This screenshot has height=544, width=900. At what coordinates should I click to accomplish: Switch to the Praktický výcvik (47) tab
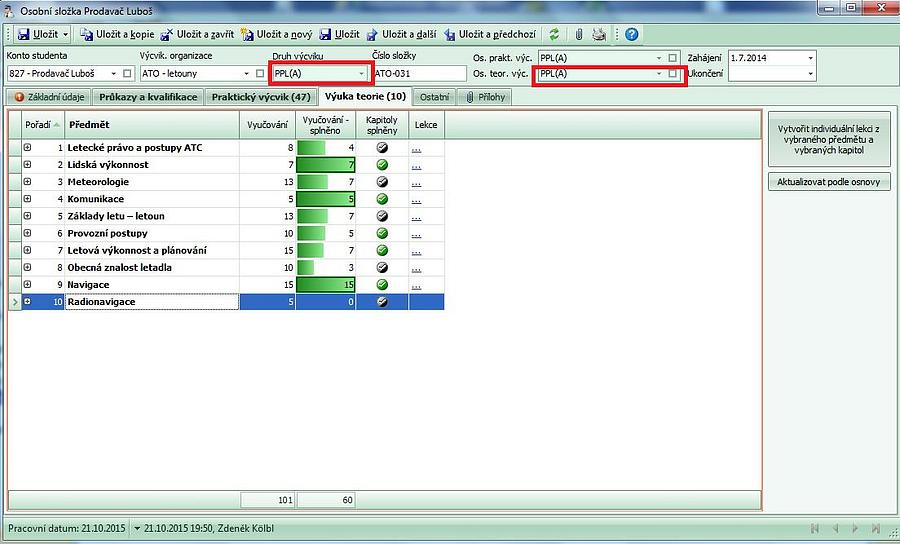tap(260, 97)
